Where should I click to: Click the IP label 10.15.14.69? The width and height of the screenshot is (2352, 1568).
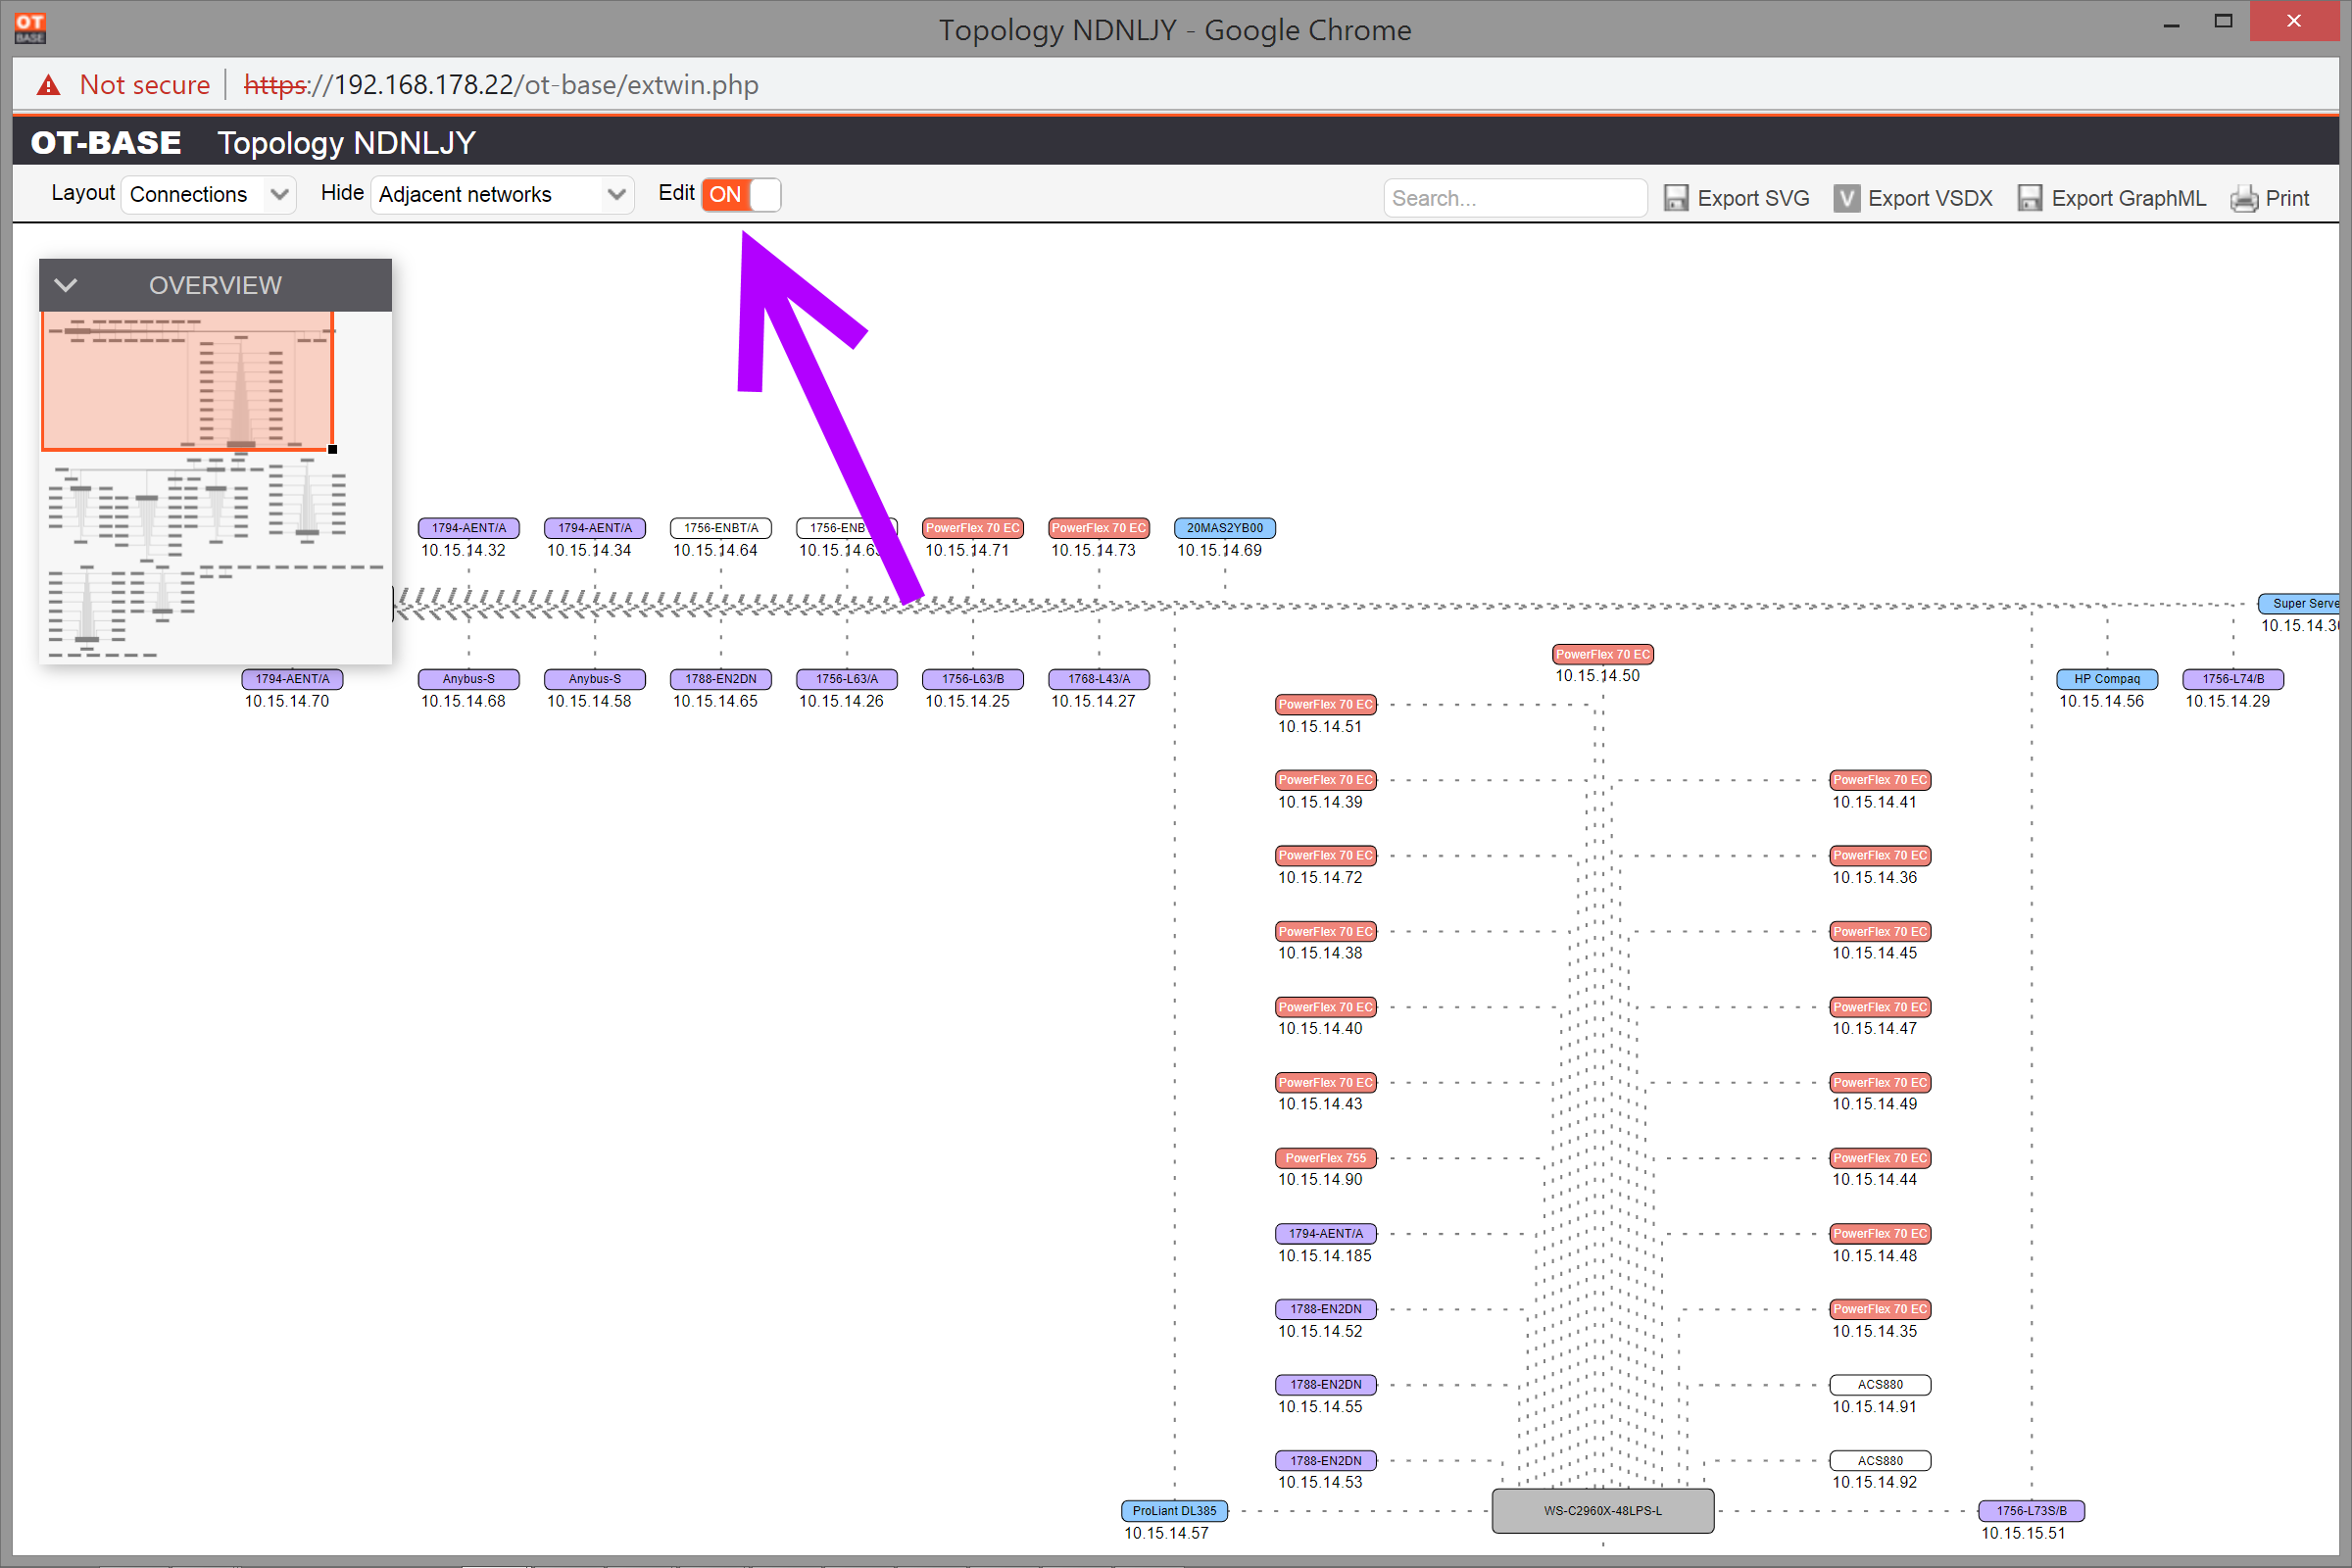pos(1219,550)
